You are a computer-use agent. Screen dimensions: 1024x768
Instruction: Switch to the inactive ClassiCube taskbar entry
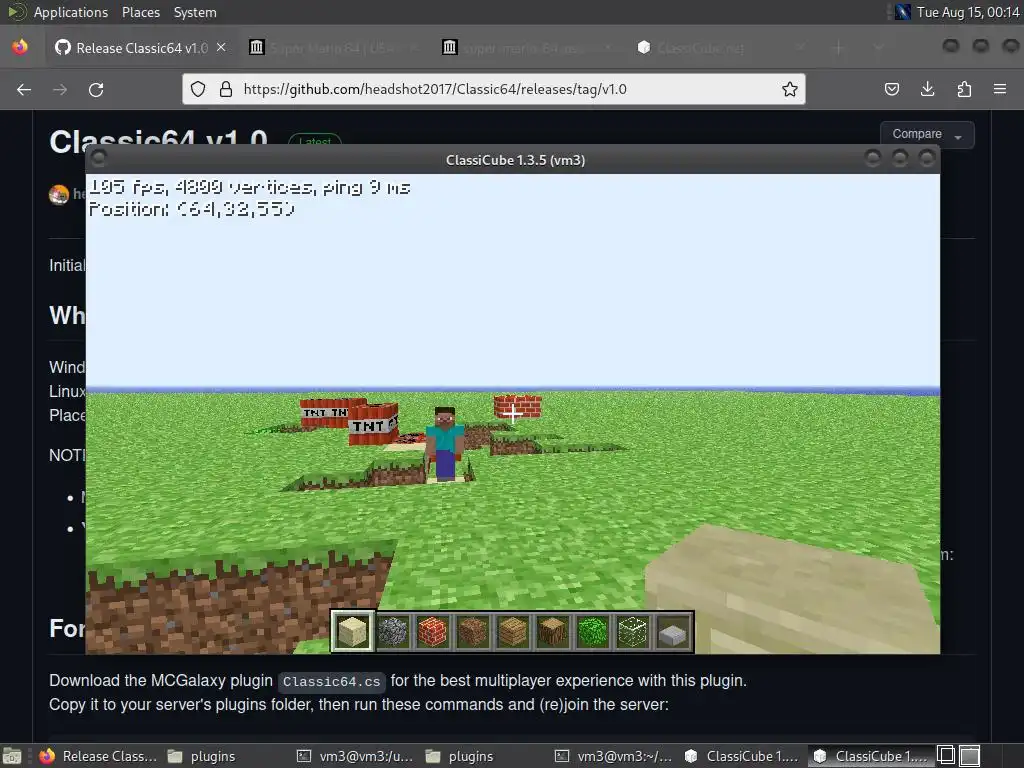741,756
